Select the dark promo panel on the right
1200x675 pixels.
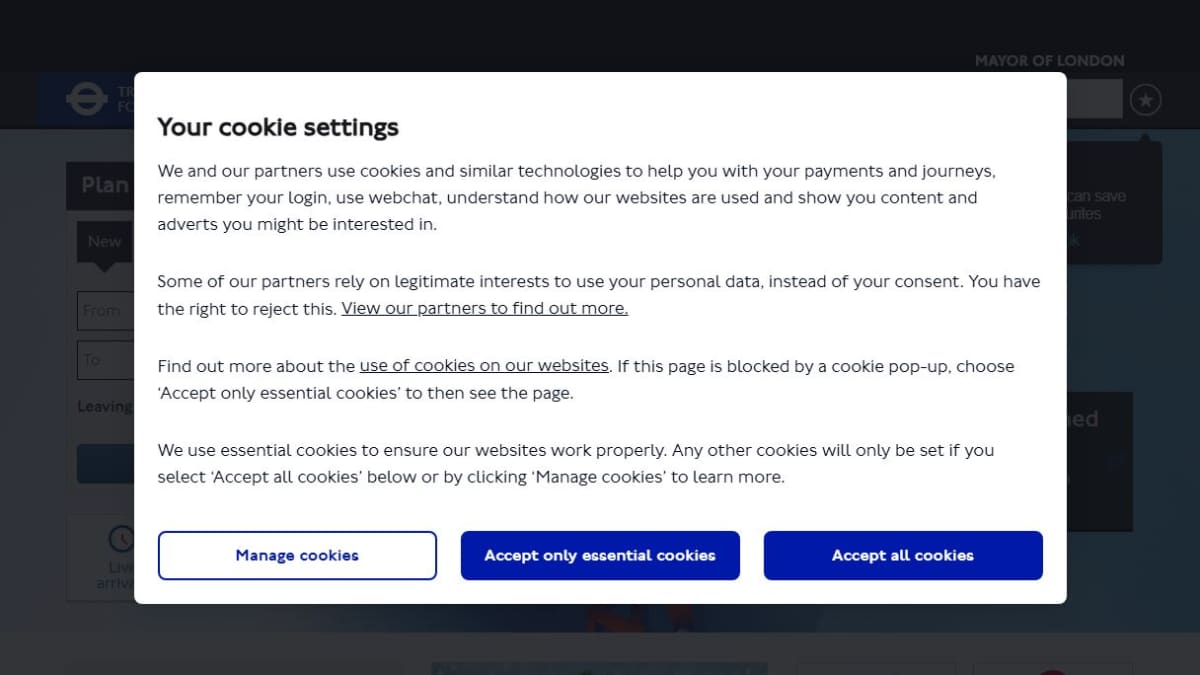[1099, 461]
